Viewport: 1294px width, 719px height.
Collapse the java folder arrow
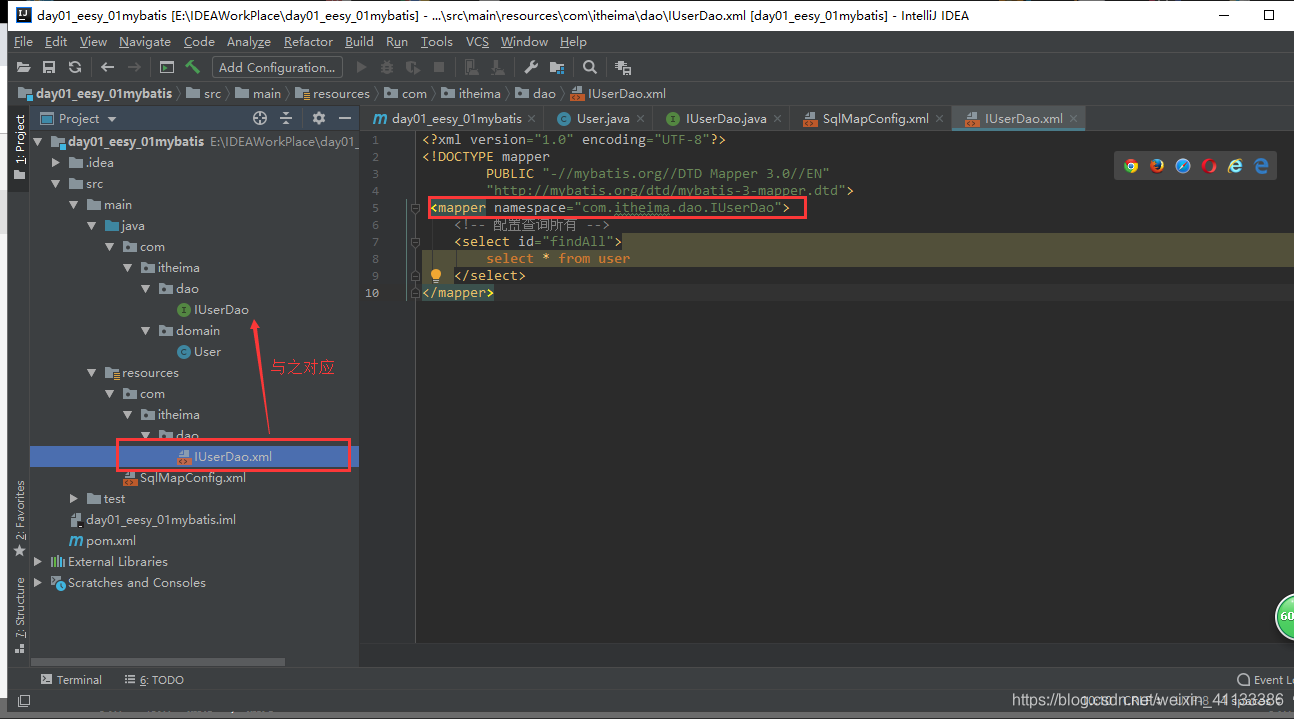(91, 226)
